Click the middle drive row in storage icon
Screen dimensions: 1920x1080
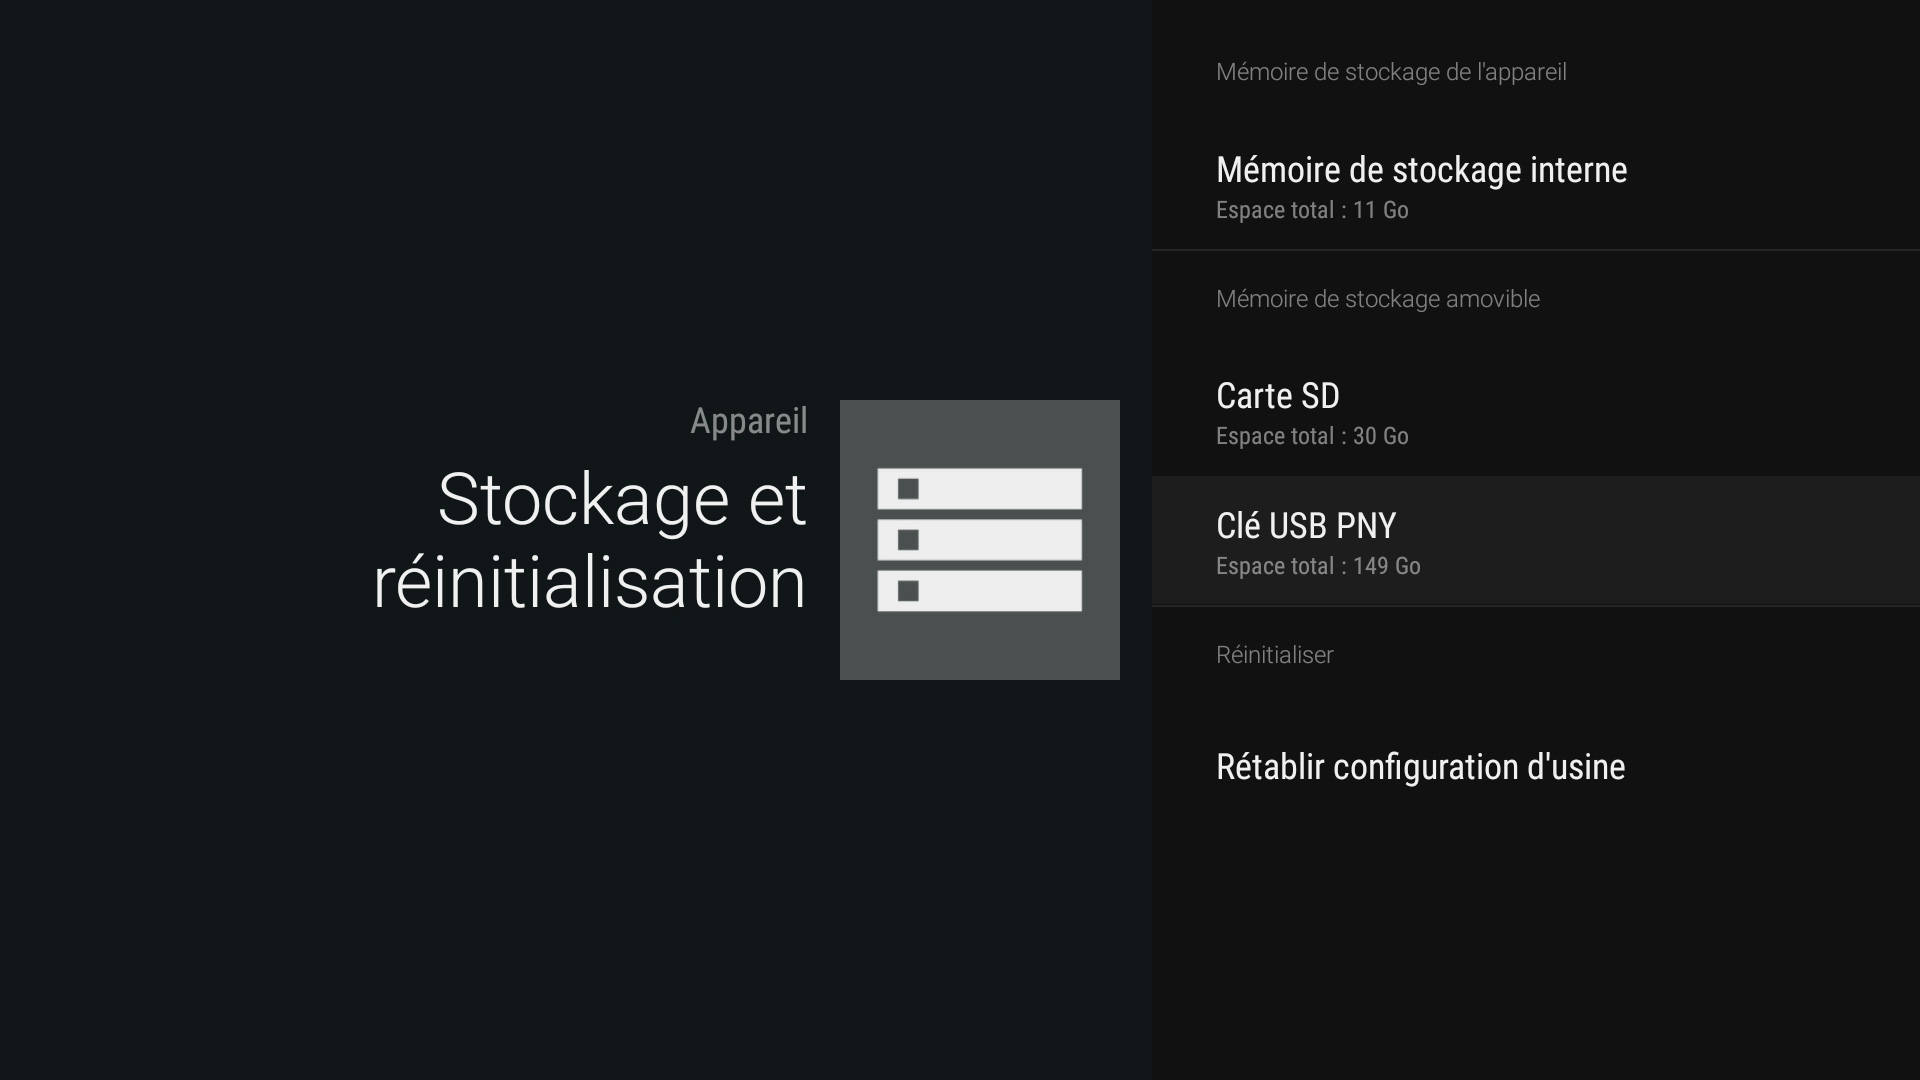coord(978,540)
